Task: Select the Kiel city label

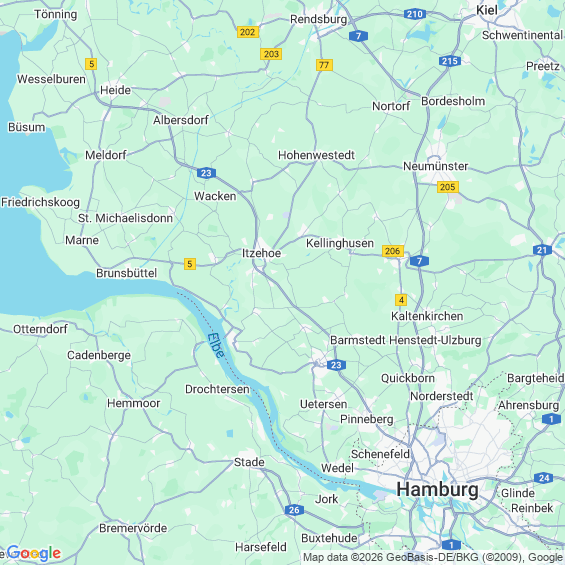Action: point(486,10)
